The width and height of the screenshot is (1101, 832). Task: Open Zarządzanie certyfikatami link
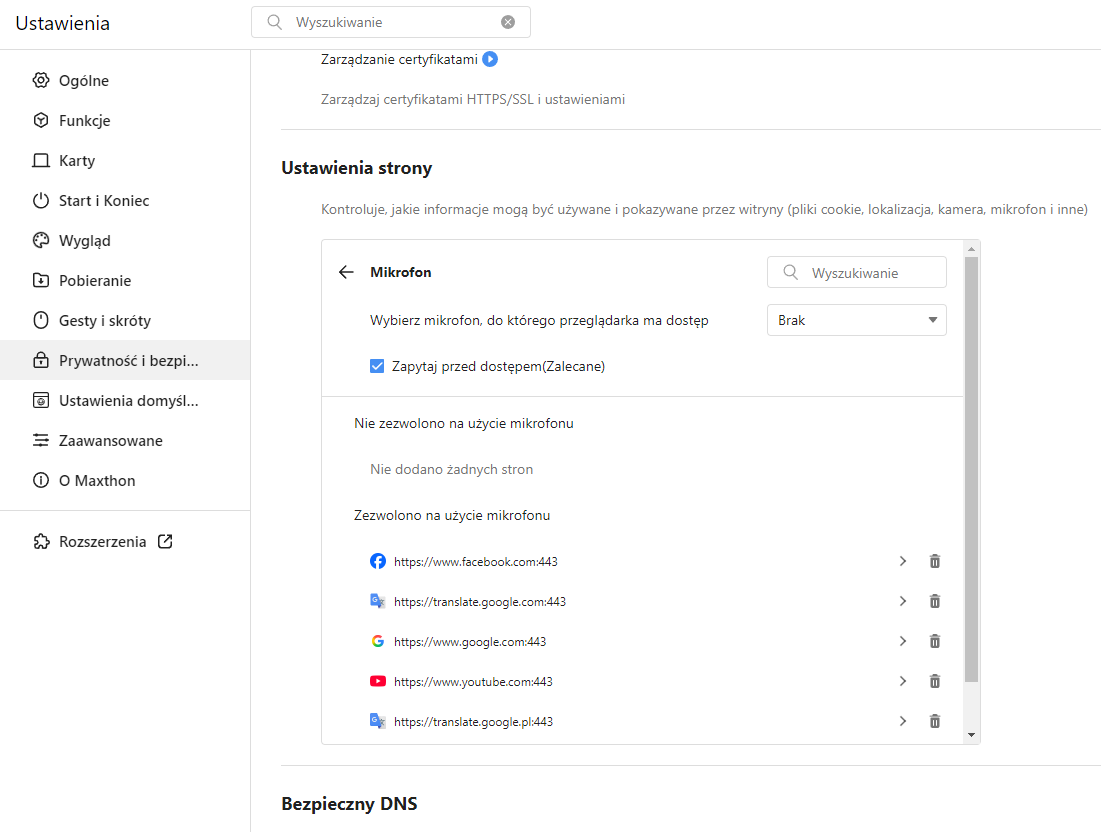(x=399, y=60)
